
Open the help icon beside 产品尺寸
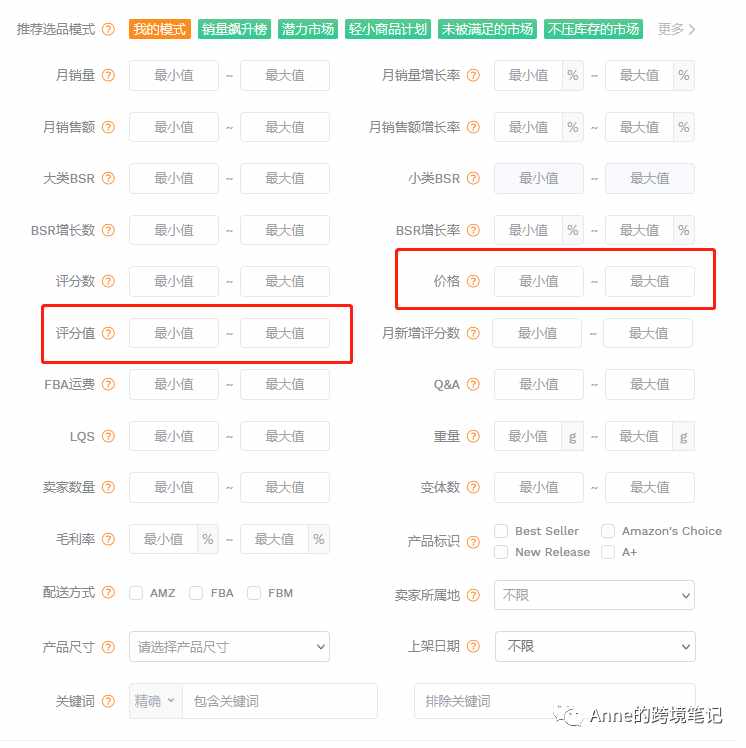tap(108, 647)
